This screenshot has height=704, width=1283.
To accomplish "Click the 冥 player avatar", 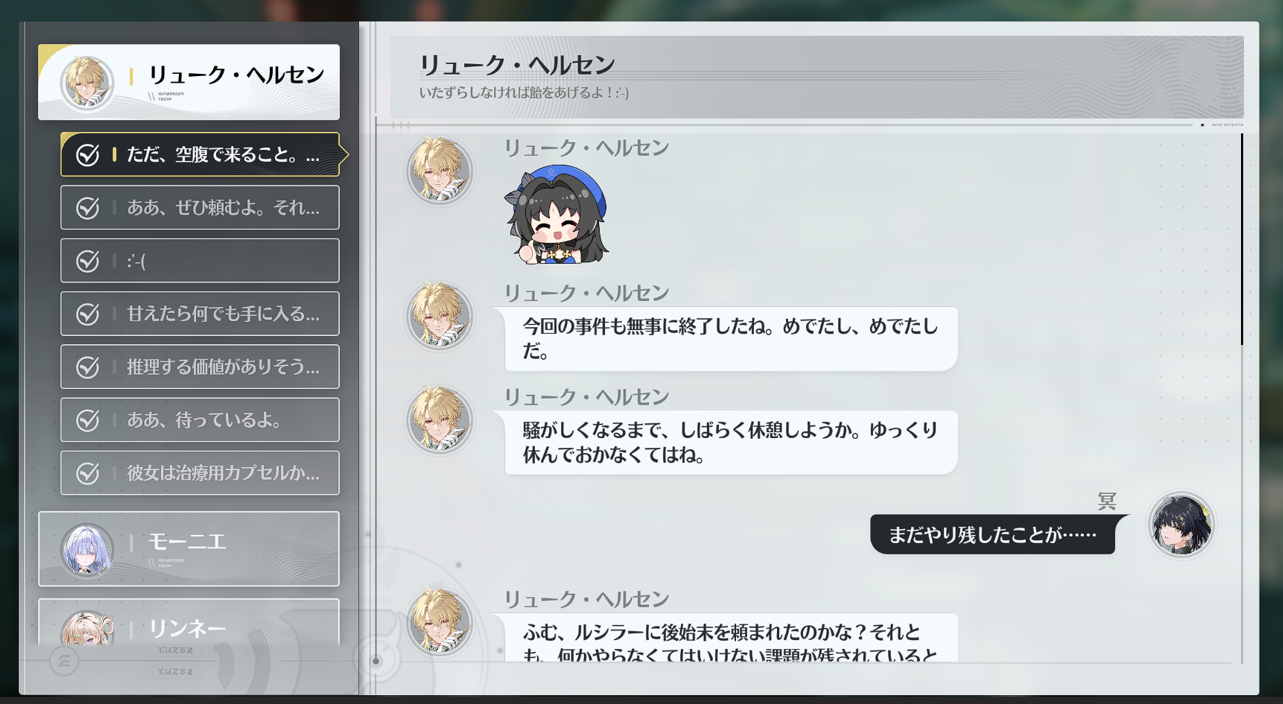I will point(1181,524).
